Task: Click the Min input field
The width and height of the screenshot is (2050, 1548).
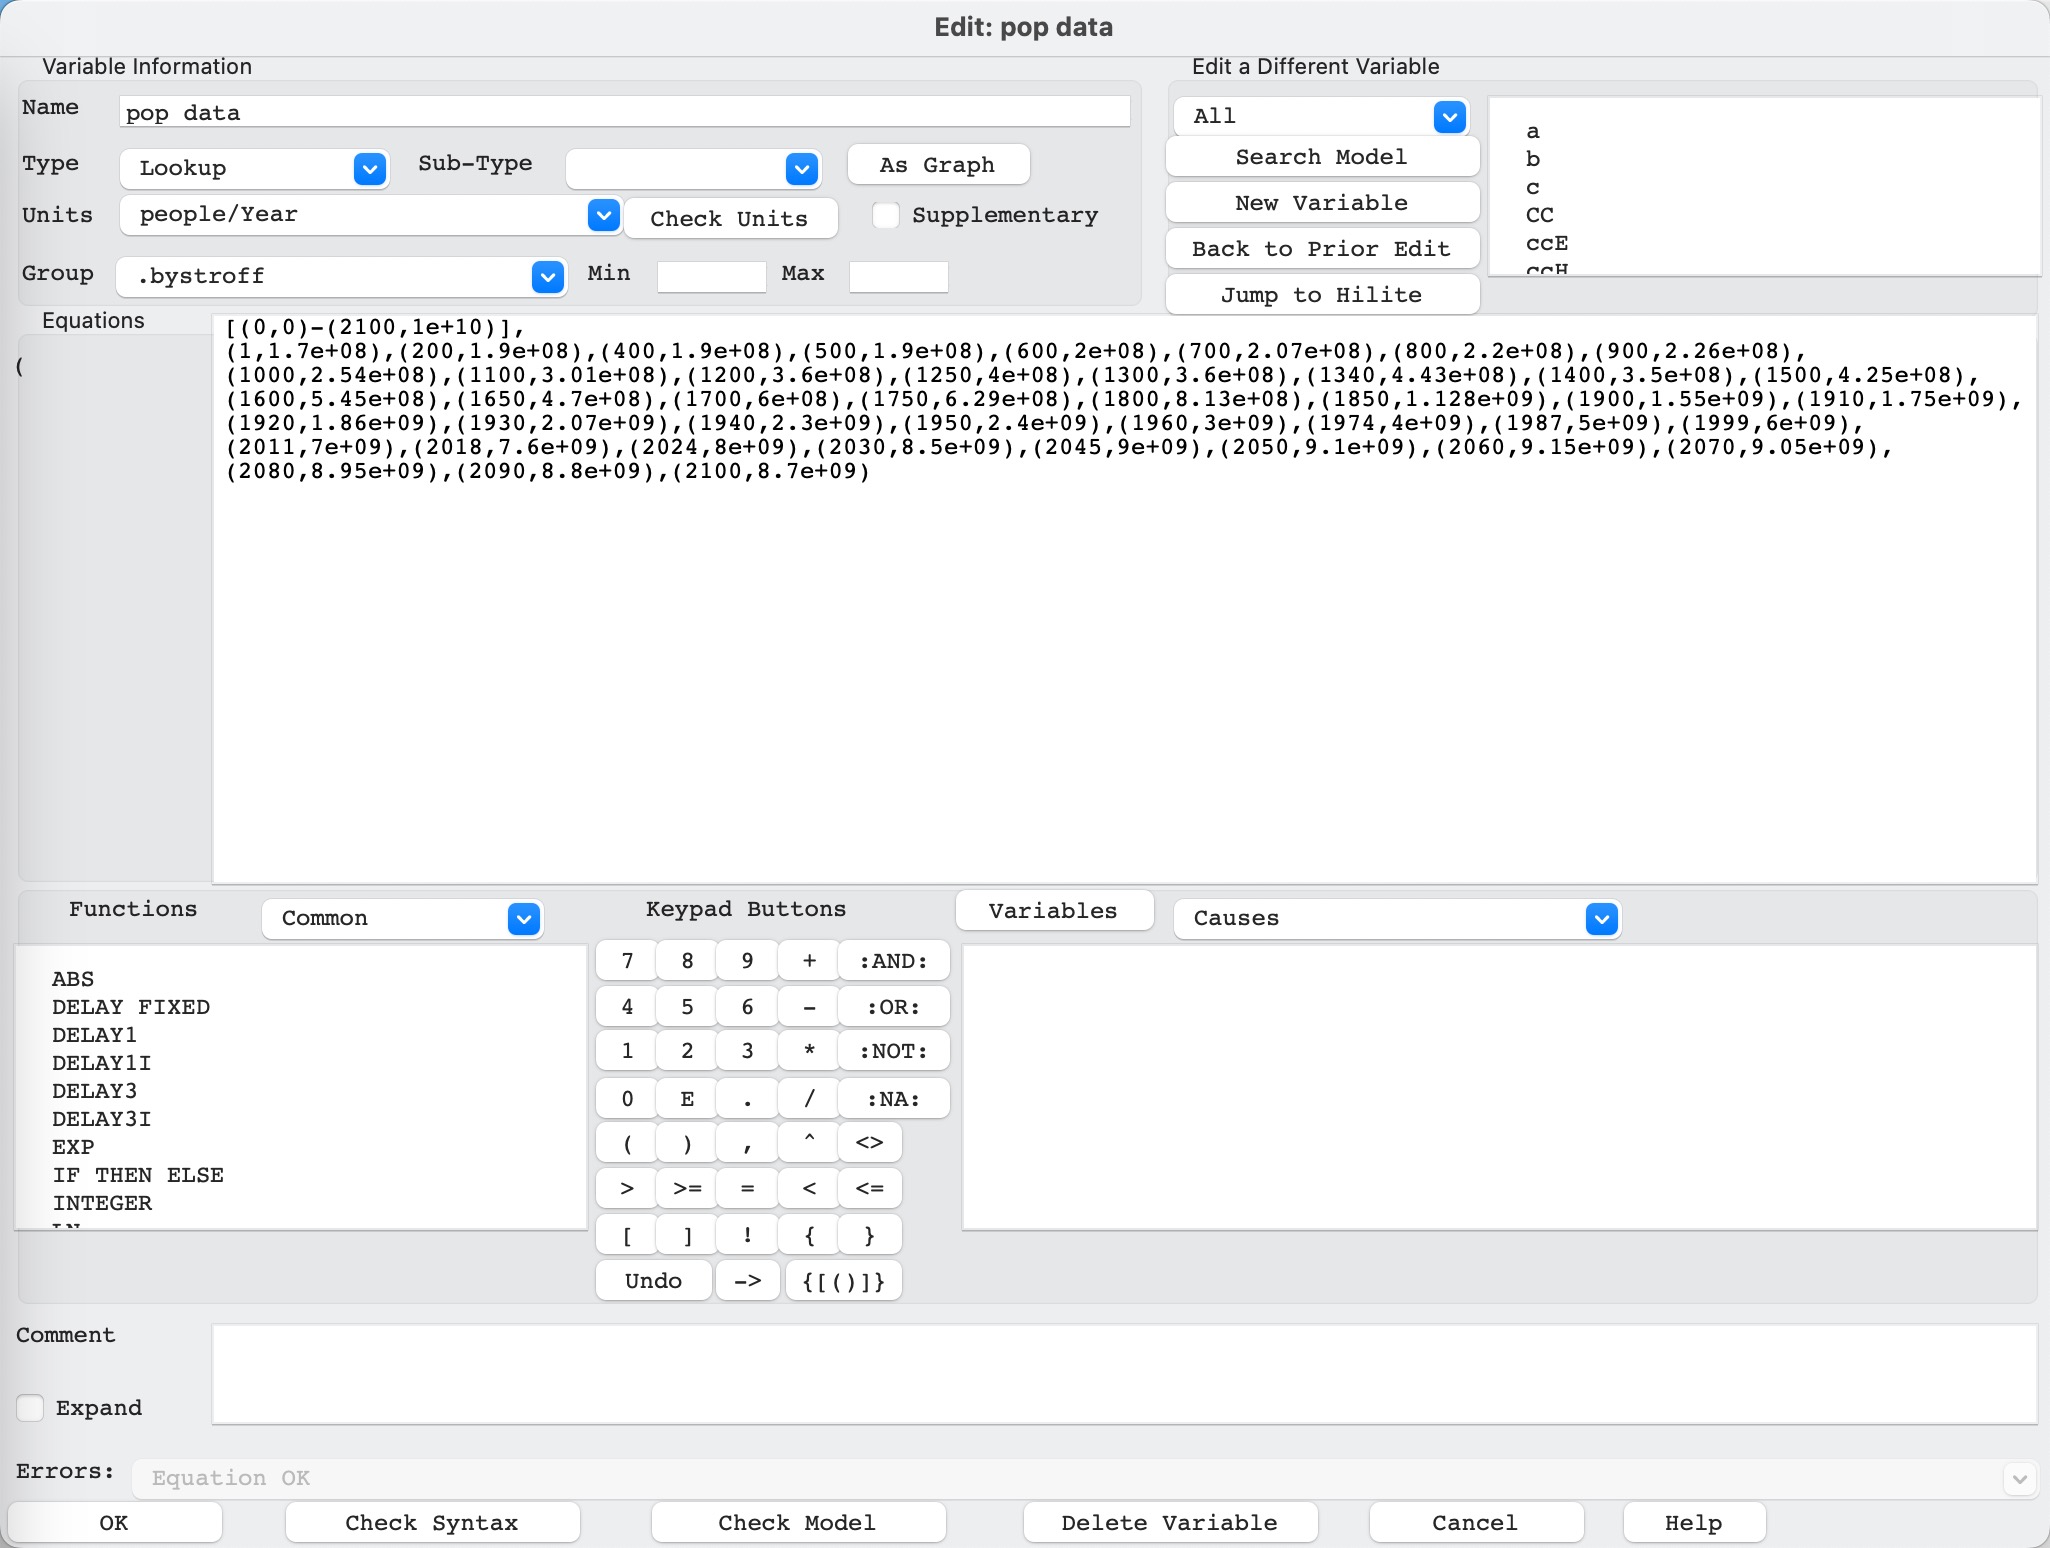Action: 711,276
